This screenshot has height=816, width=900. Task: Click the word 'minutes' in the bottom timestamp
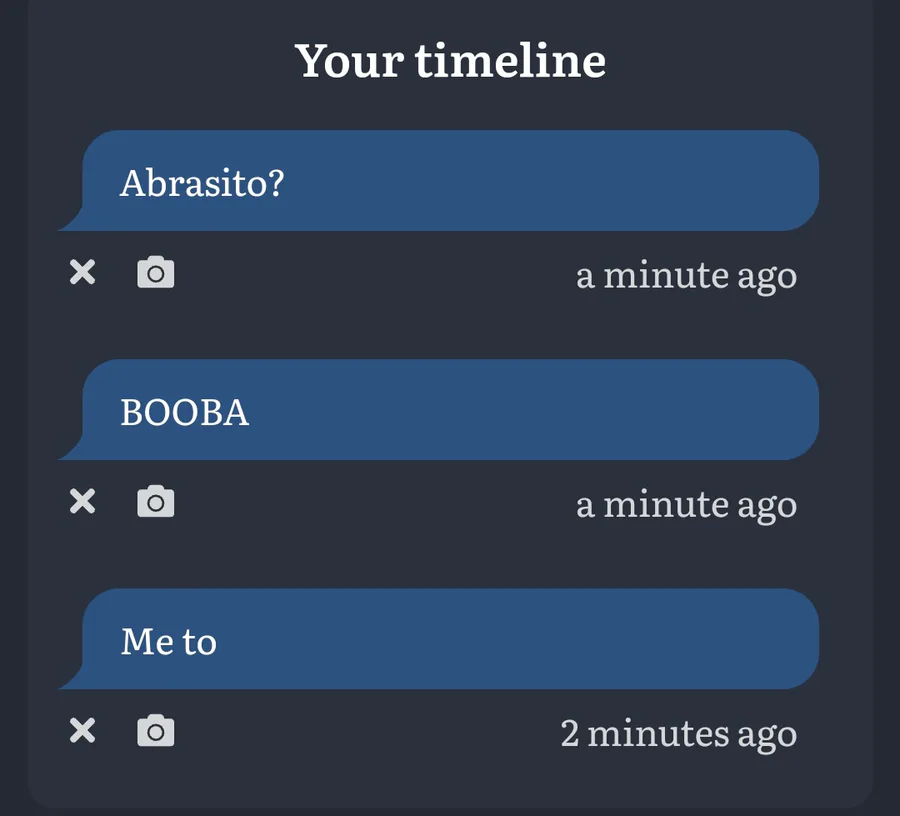658,733
